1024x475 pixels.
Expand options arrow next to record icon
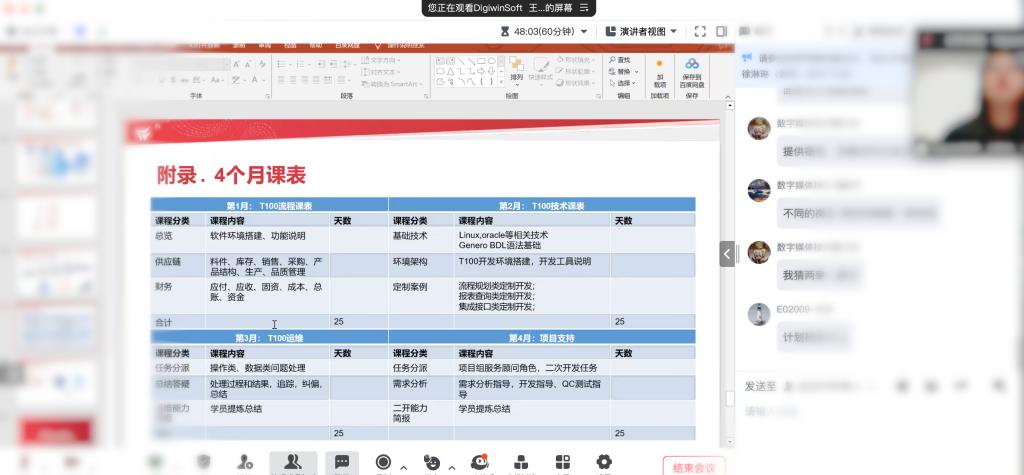pos(404,466)
